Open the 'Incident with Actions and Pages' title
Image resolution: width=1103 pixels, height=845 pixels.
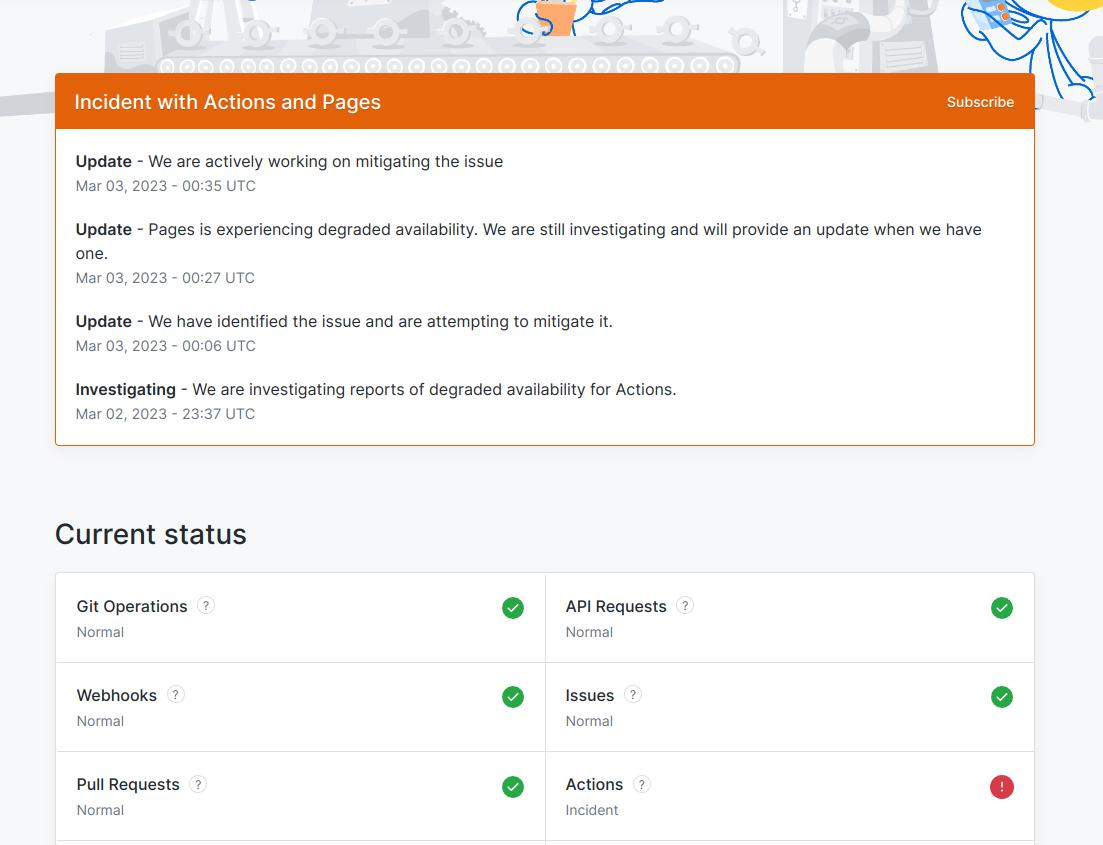(x=227, y=102)
